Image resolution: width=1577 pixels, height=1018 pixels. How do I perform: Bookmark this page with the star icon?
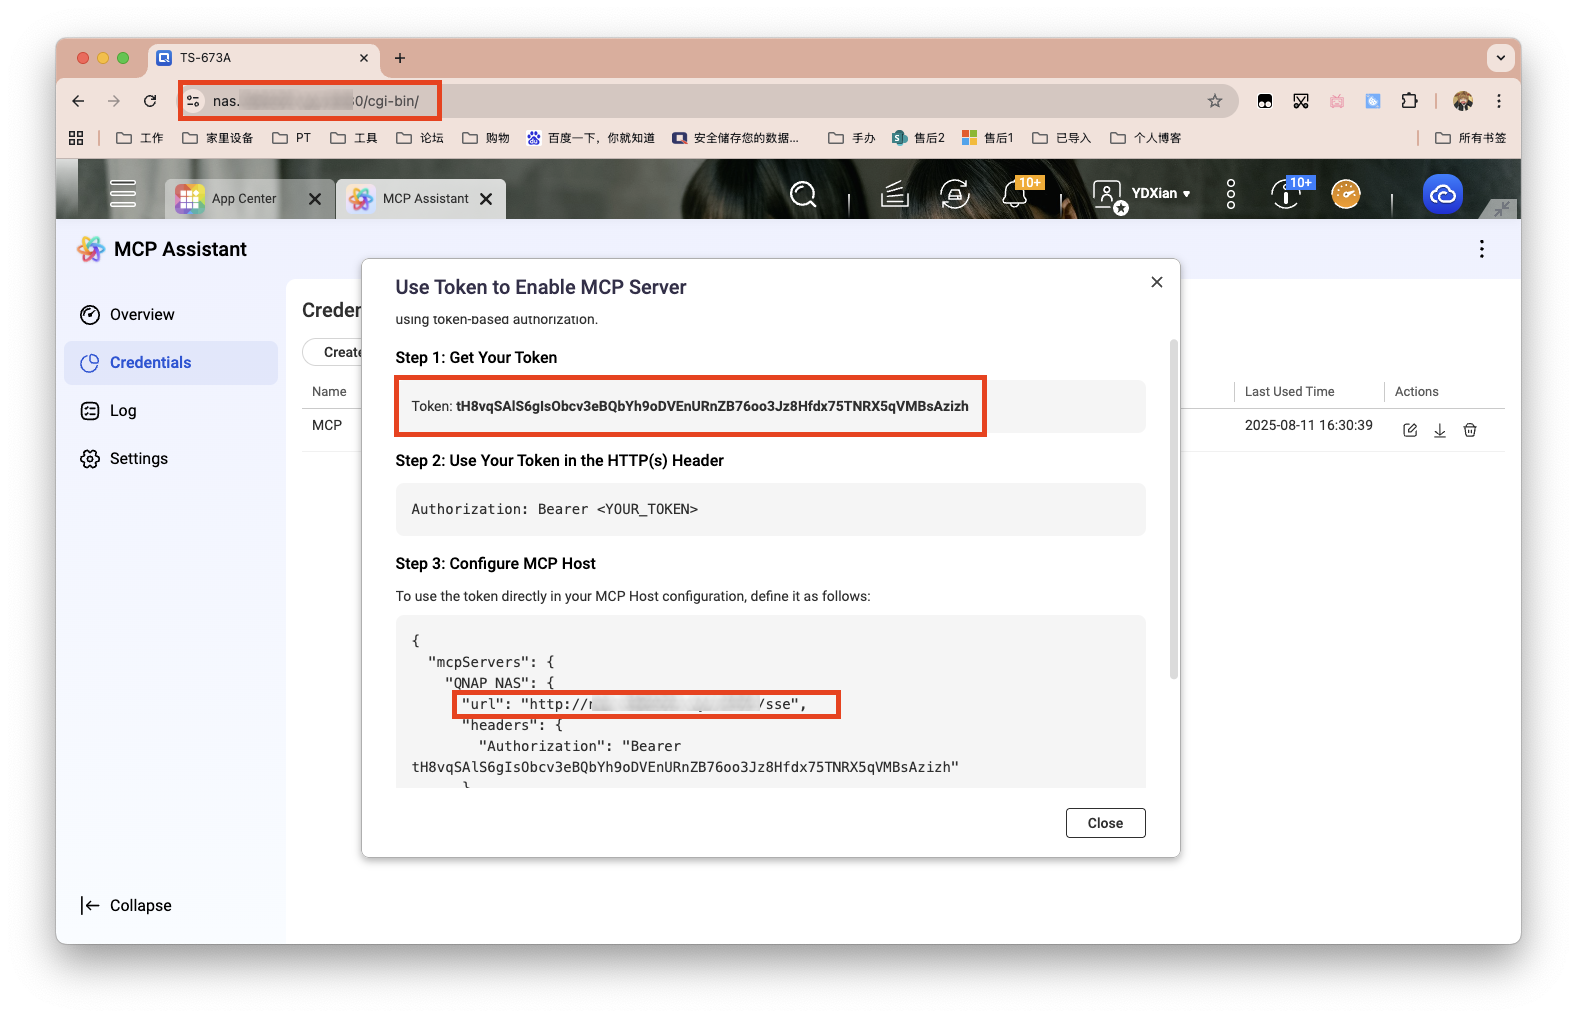1215,101
